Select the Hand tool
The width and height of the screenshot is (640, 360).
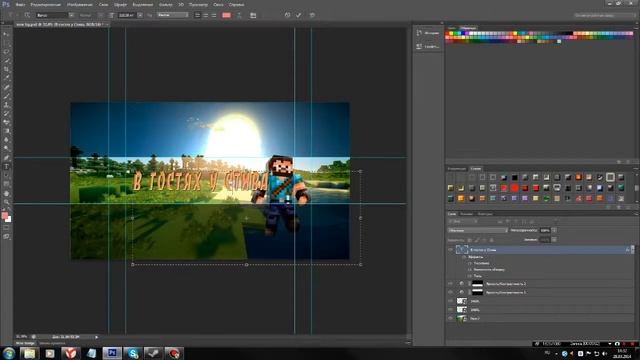tap(6, 193)
